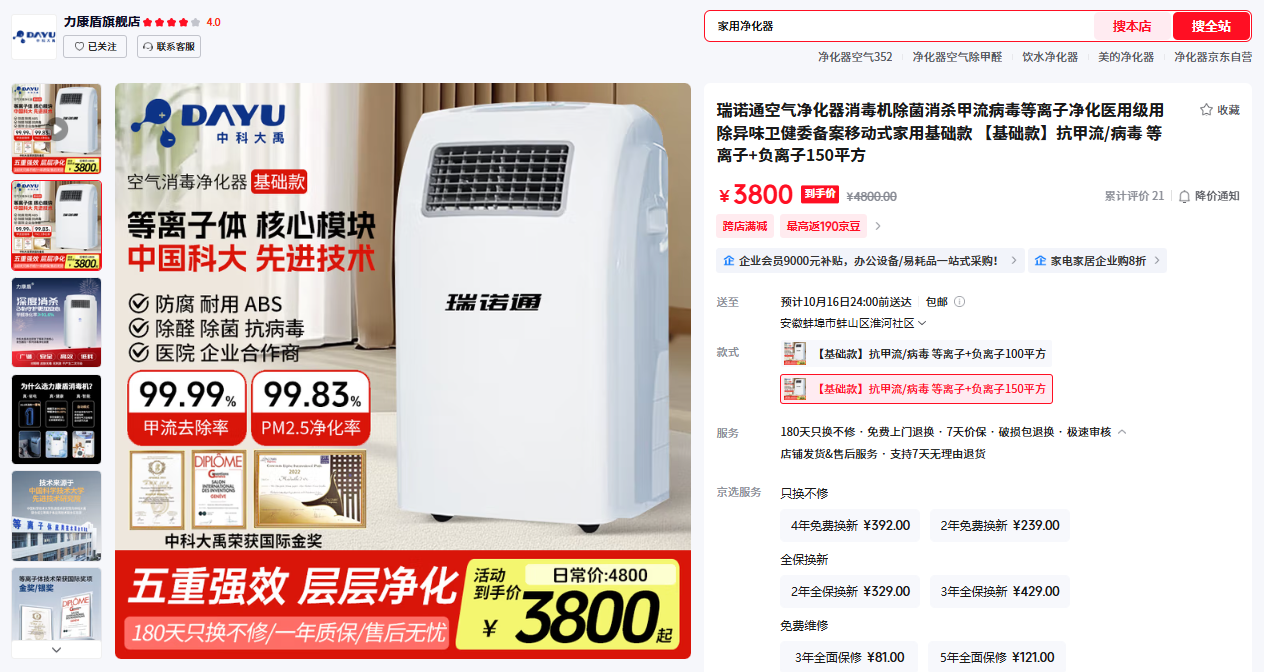Toggle the 已关注 follow heart button
1264x672 pixels.
95,47
